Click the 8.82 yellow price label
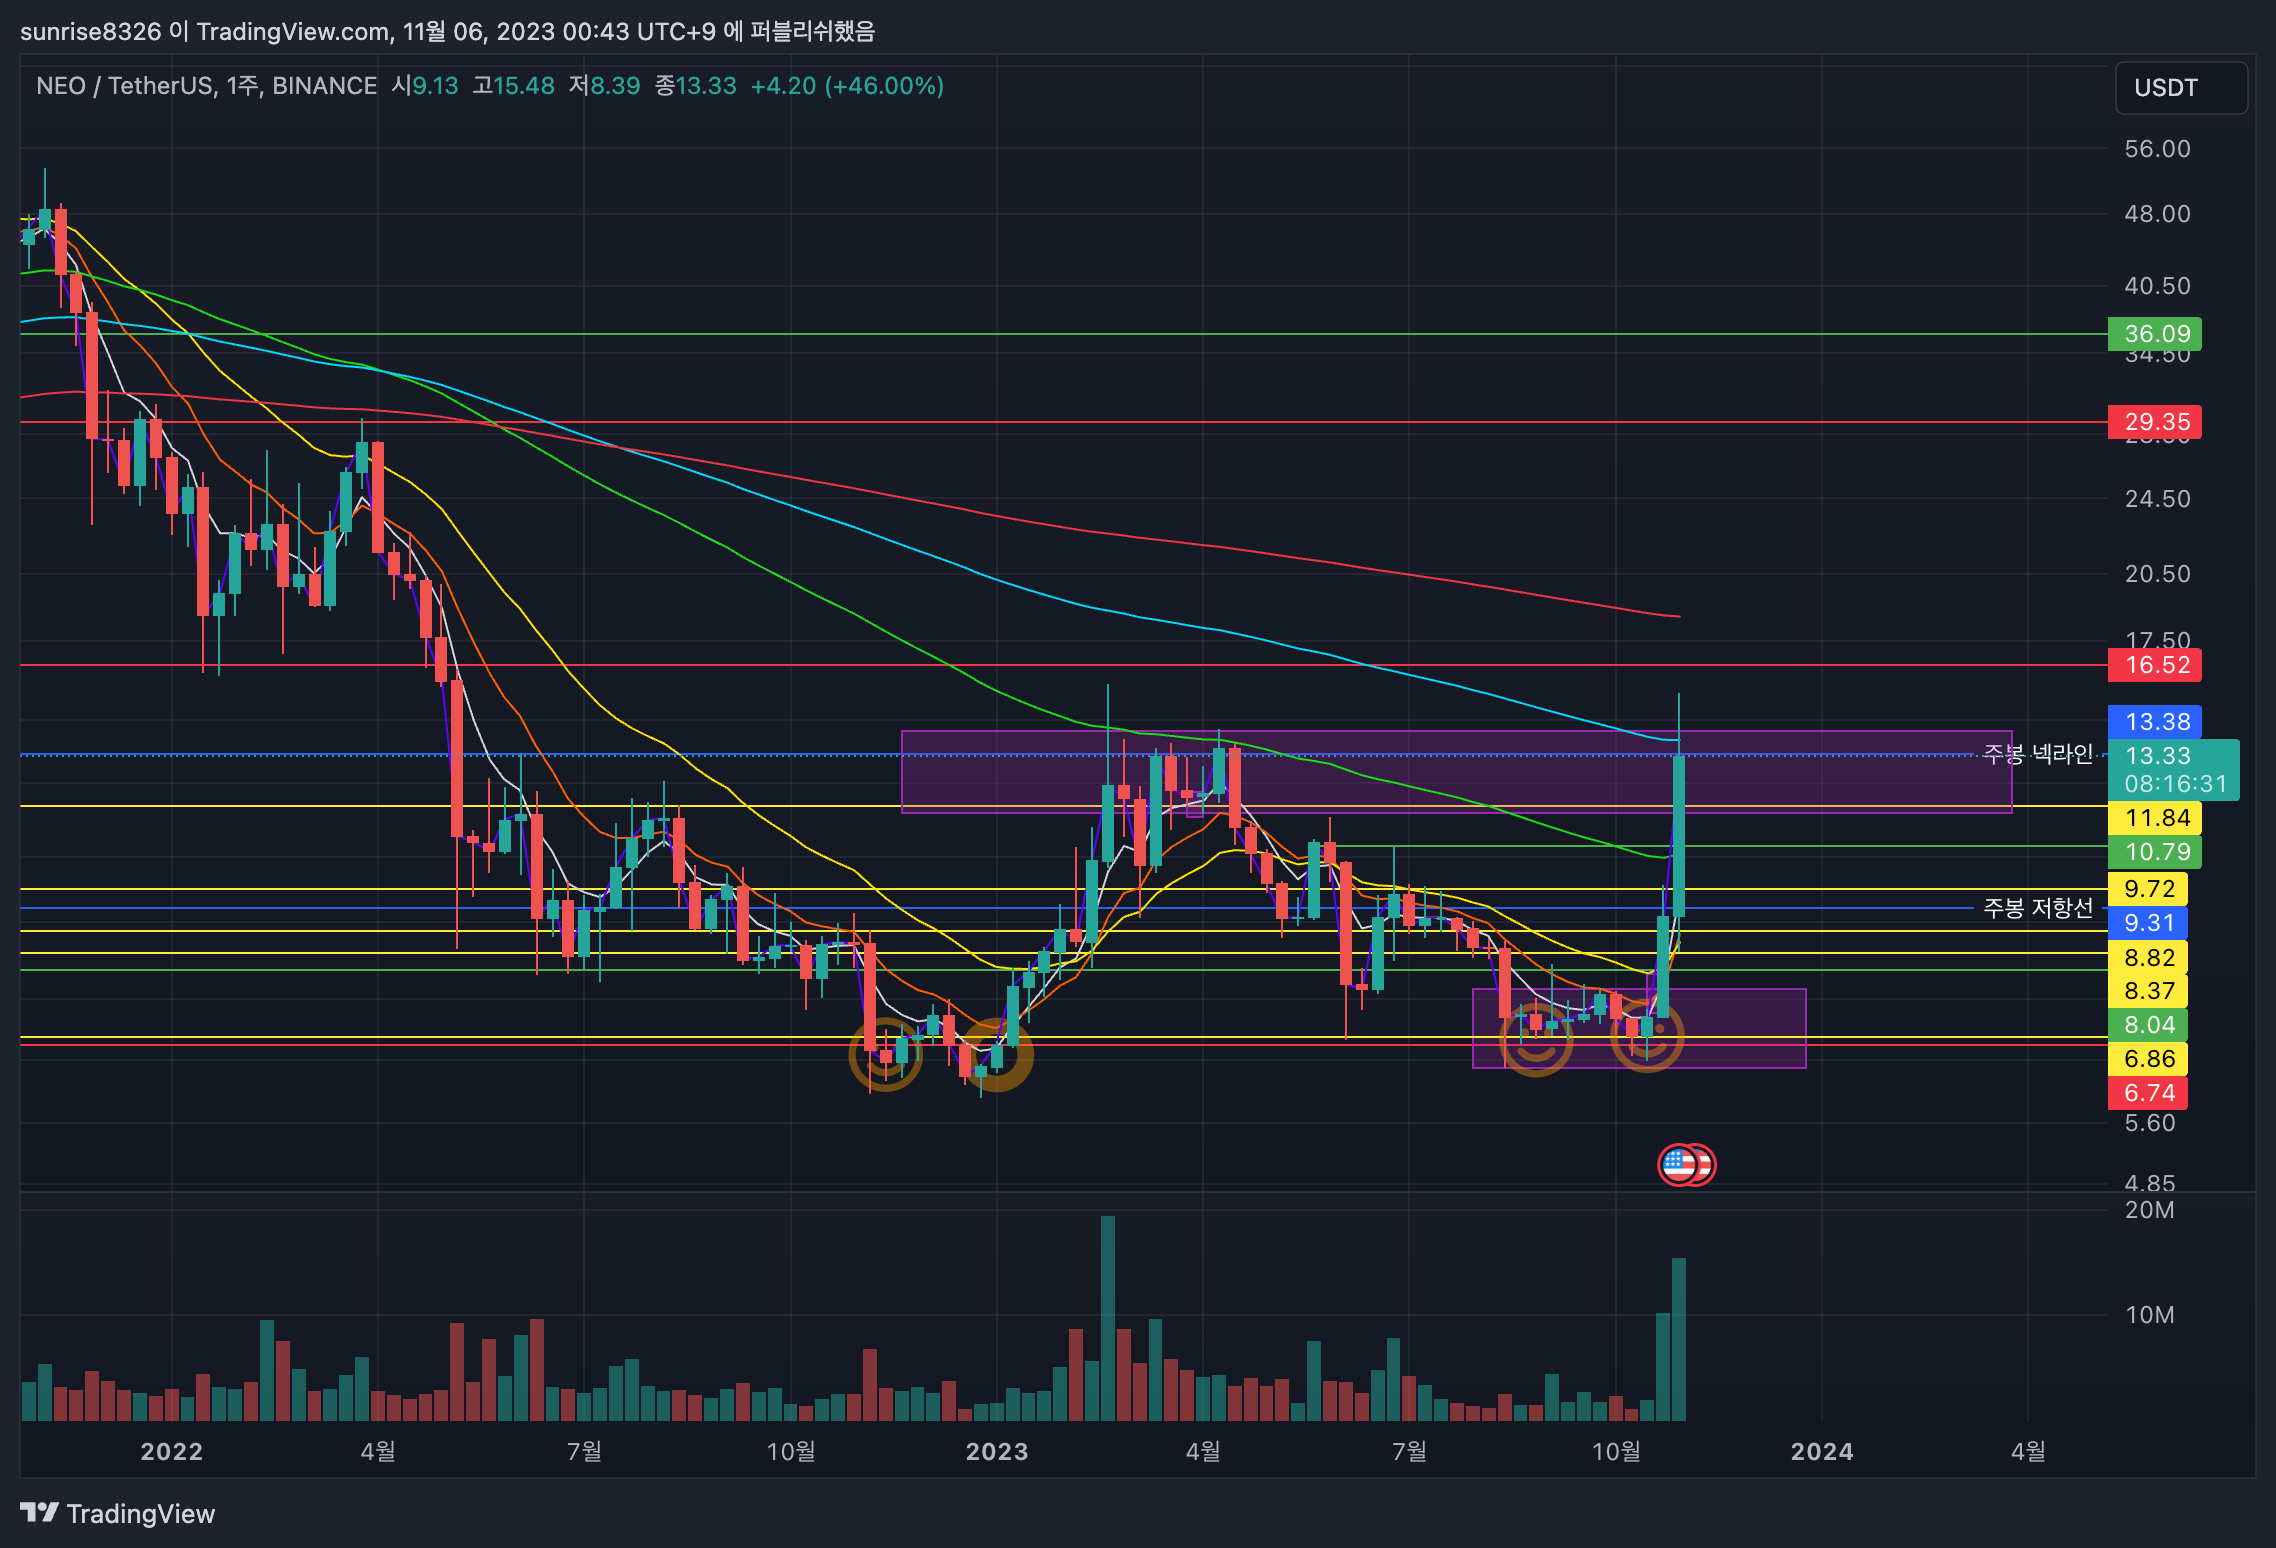 [x=2148, y=958]
